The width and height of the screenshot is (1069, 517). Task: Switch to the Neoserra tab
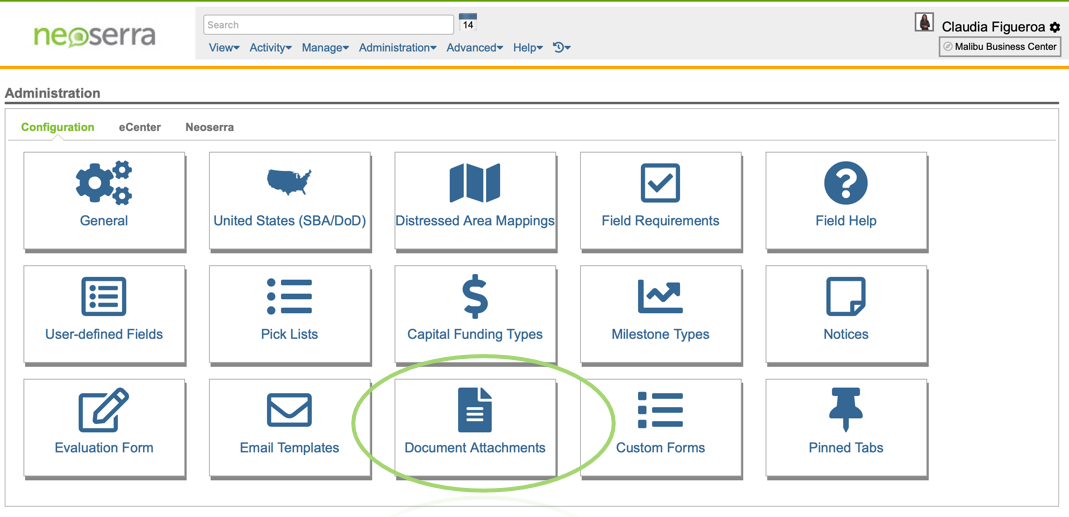point(209,127)
